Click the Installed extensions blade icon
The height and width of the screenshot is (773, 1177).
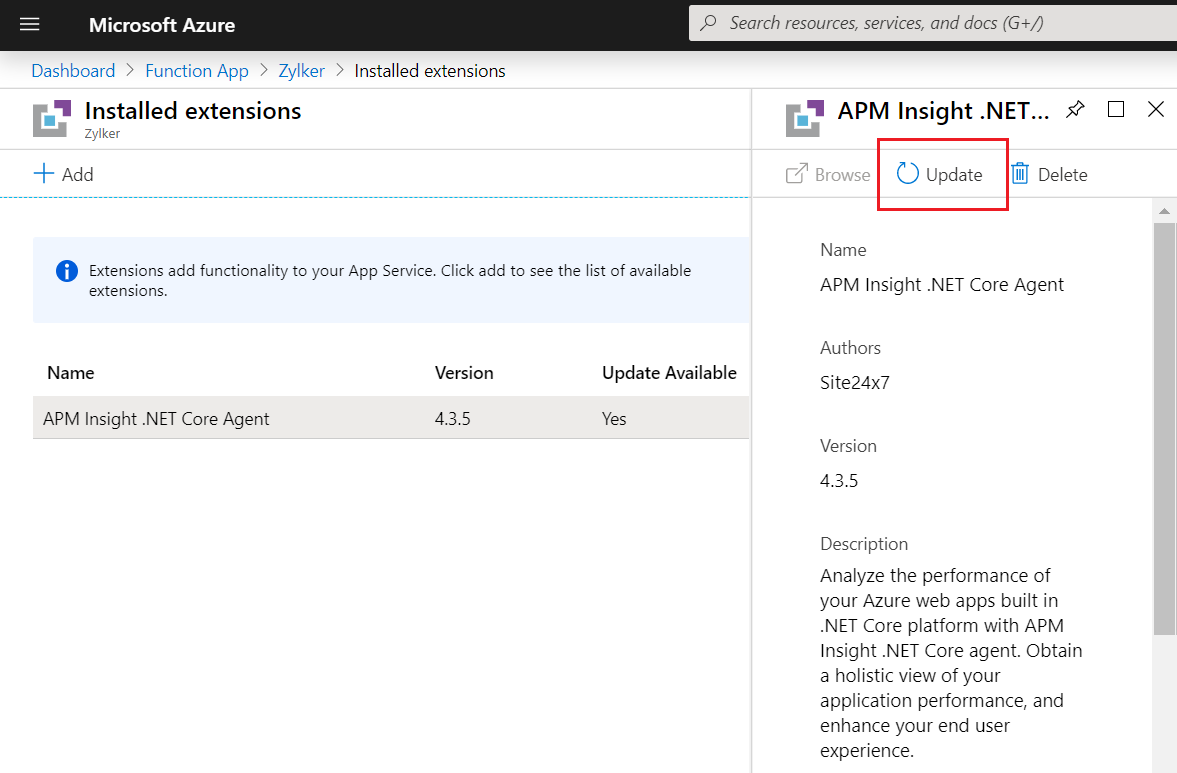pyautogui.click(x=53, y=118)
